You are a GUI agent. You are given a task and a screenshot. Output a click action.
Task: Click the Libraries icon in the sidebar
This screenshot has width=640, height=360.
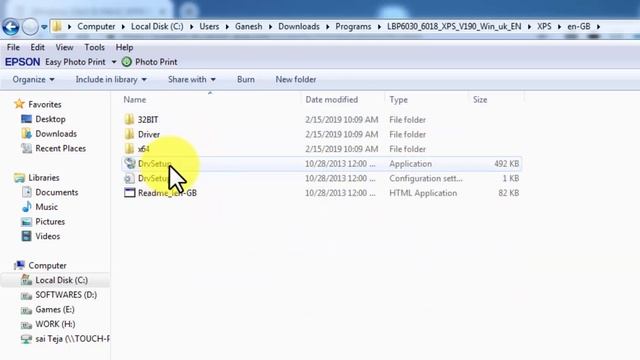pos(19,178)
